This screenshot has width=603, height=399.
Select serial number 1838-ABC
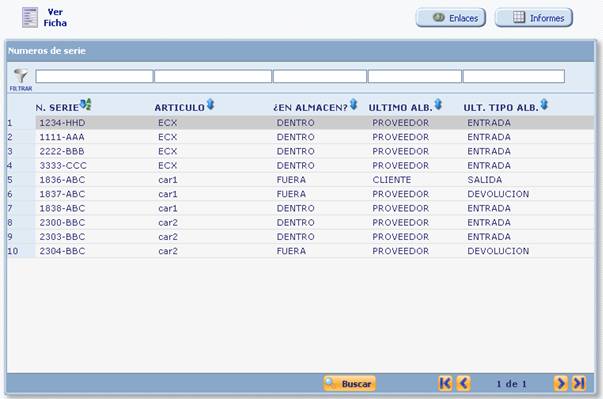(x=62, y=208)
